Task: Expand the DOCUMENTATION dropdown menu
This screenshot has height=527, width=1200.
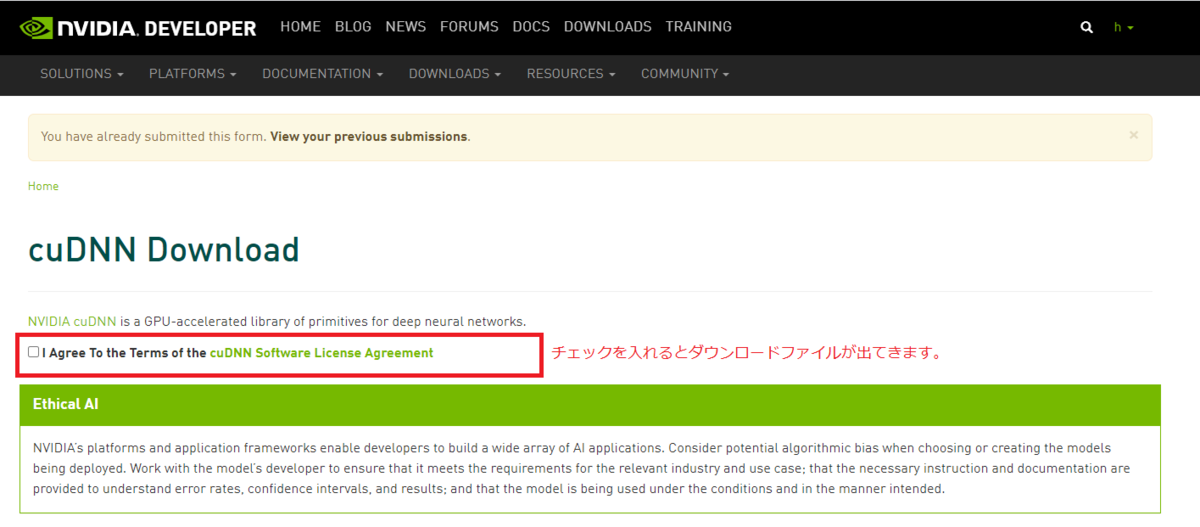Action: tap(323, 74)
